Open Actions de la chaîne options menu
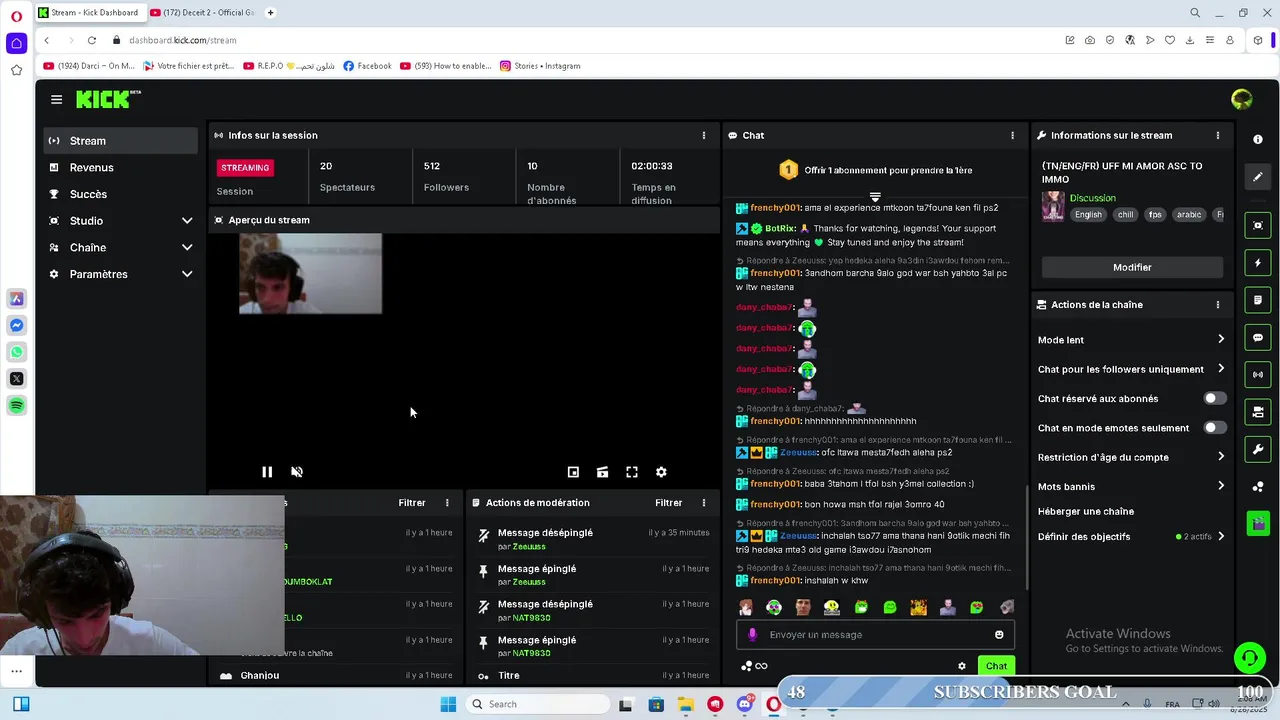The width and height of the screenshot is (1280, 720). [1217, 305]
